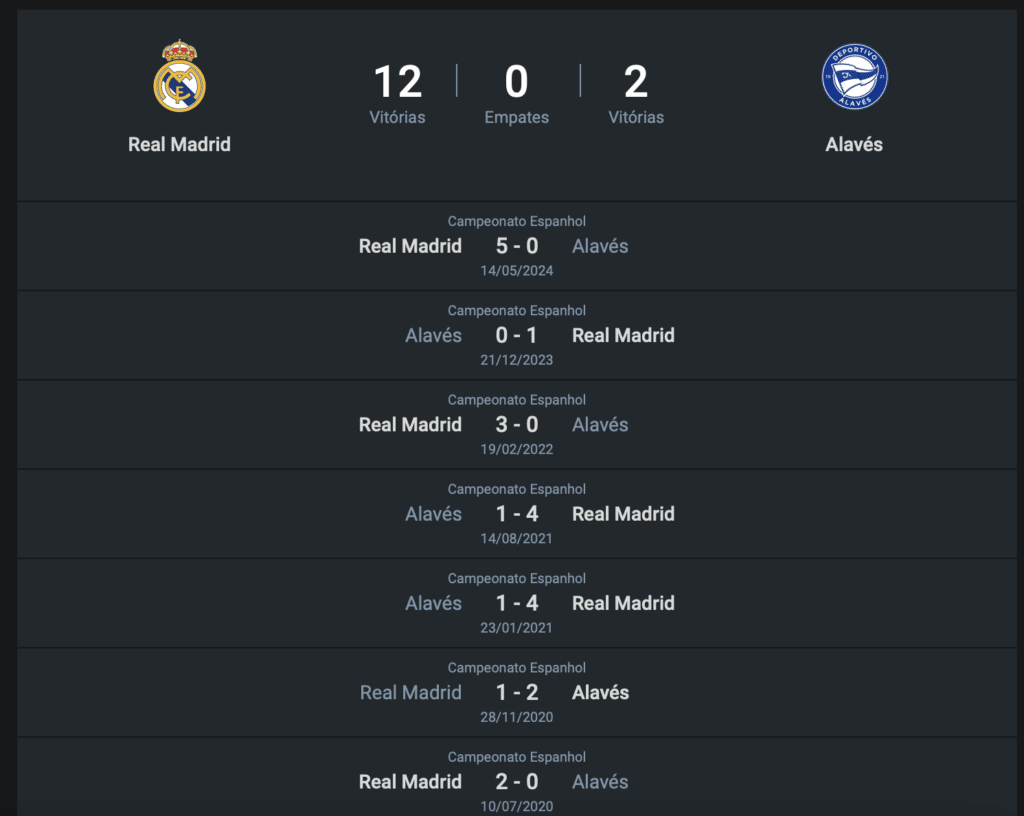
Task: Open the match dated 23/01/2021
Action: (517, 628)
